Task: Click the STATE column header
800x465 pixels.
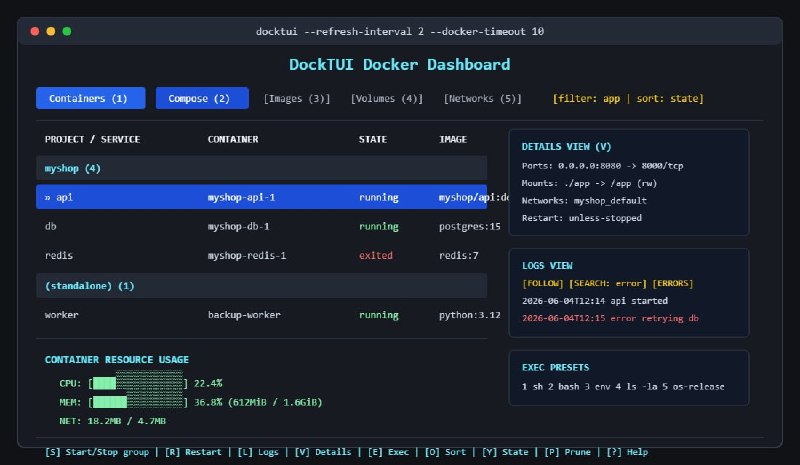Action: click(x=372, y=139)
